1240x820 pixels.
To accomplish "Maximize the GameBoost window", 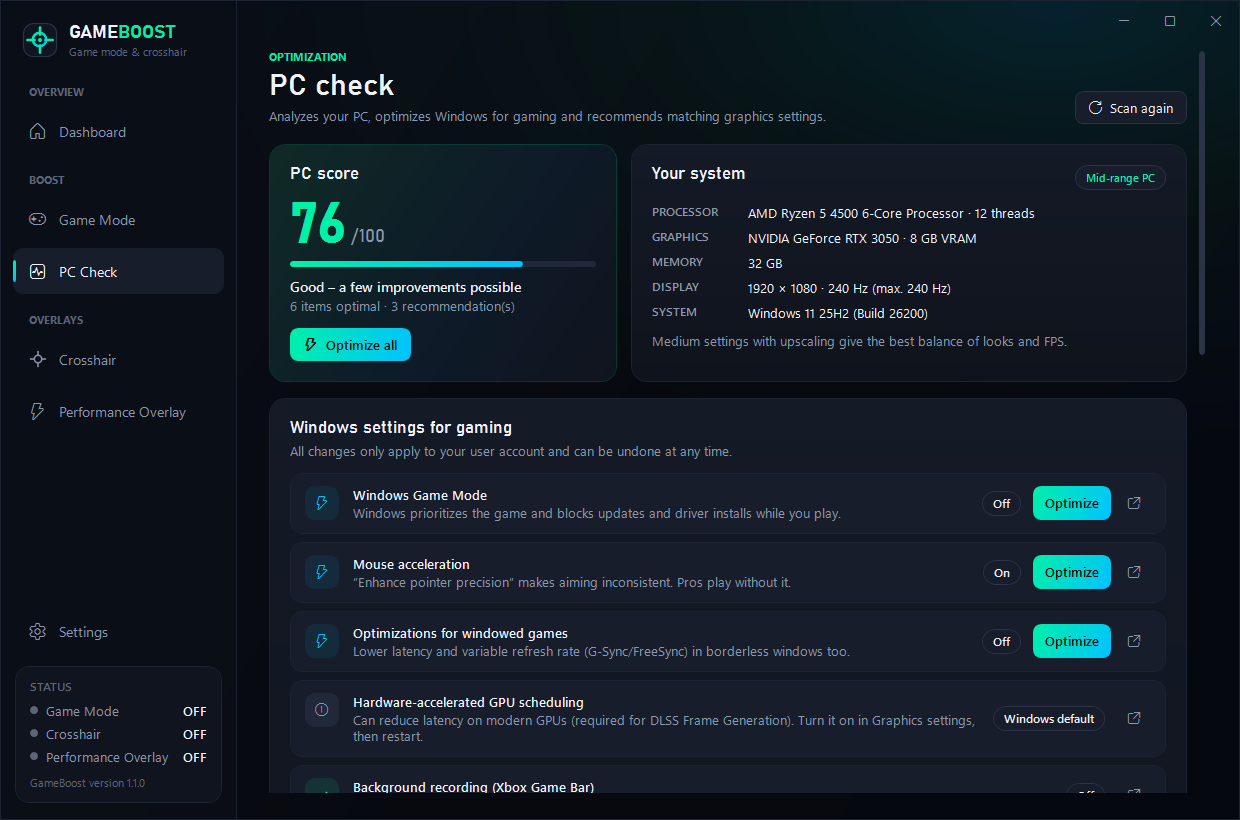I will (x=1170, y=21).
